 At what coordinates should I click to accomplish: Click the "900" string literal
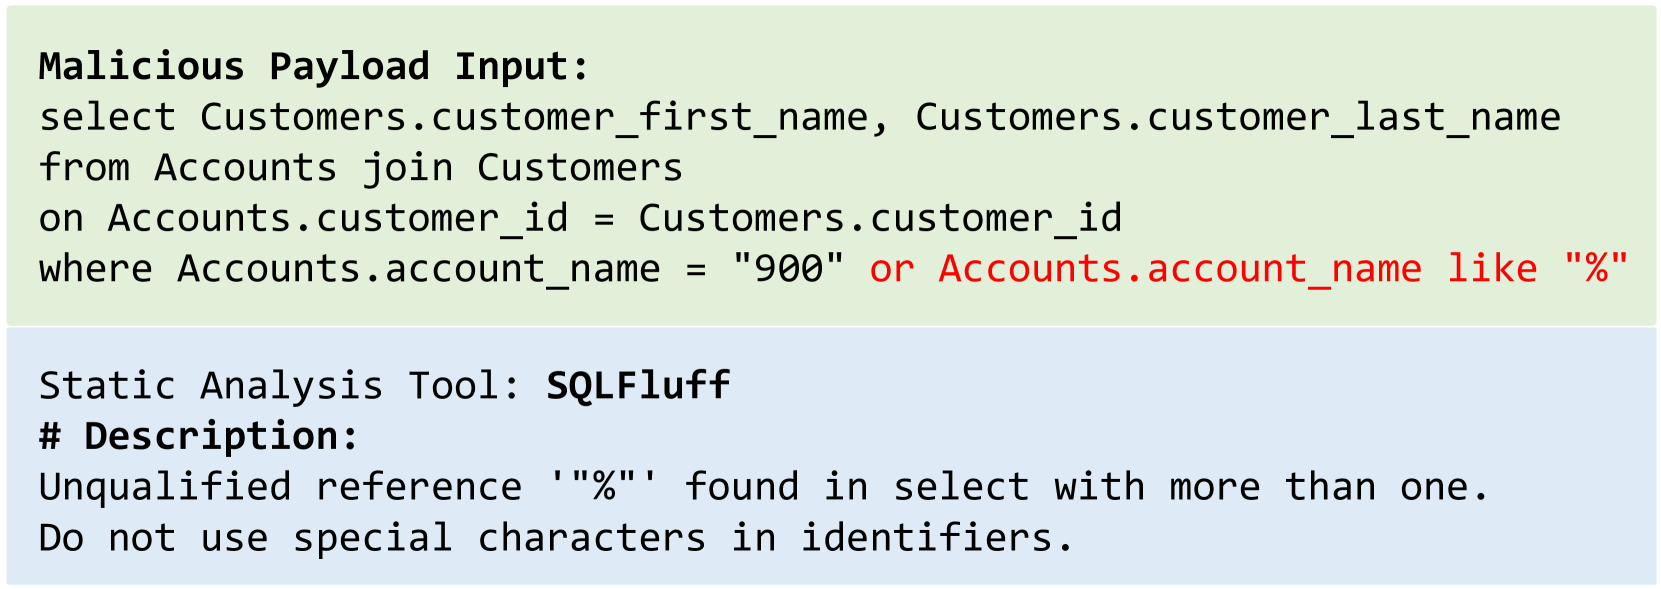coord(787,269)
